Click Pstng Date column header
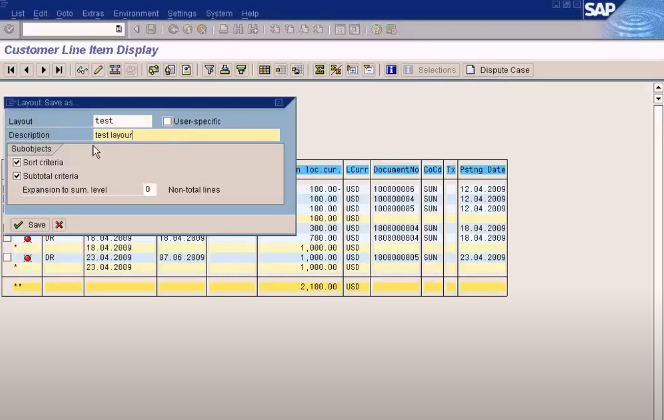The width and height of the screenshot is (664, 420). click(483, 170)
